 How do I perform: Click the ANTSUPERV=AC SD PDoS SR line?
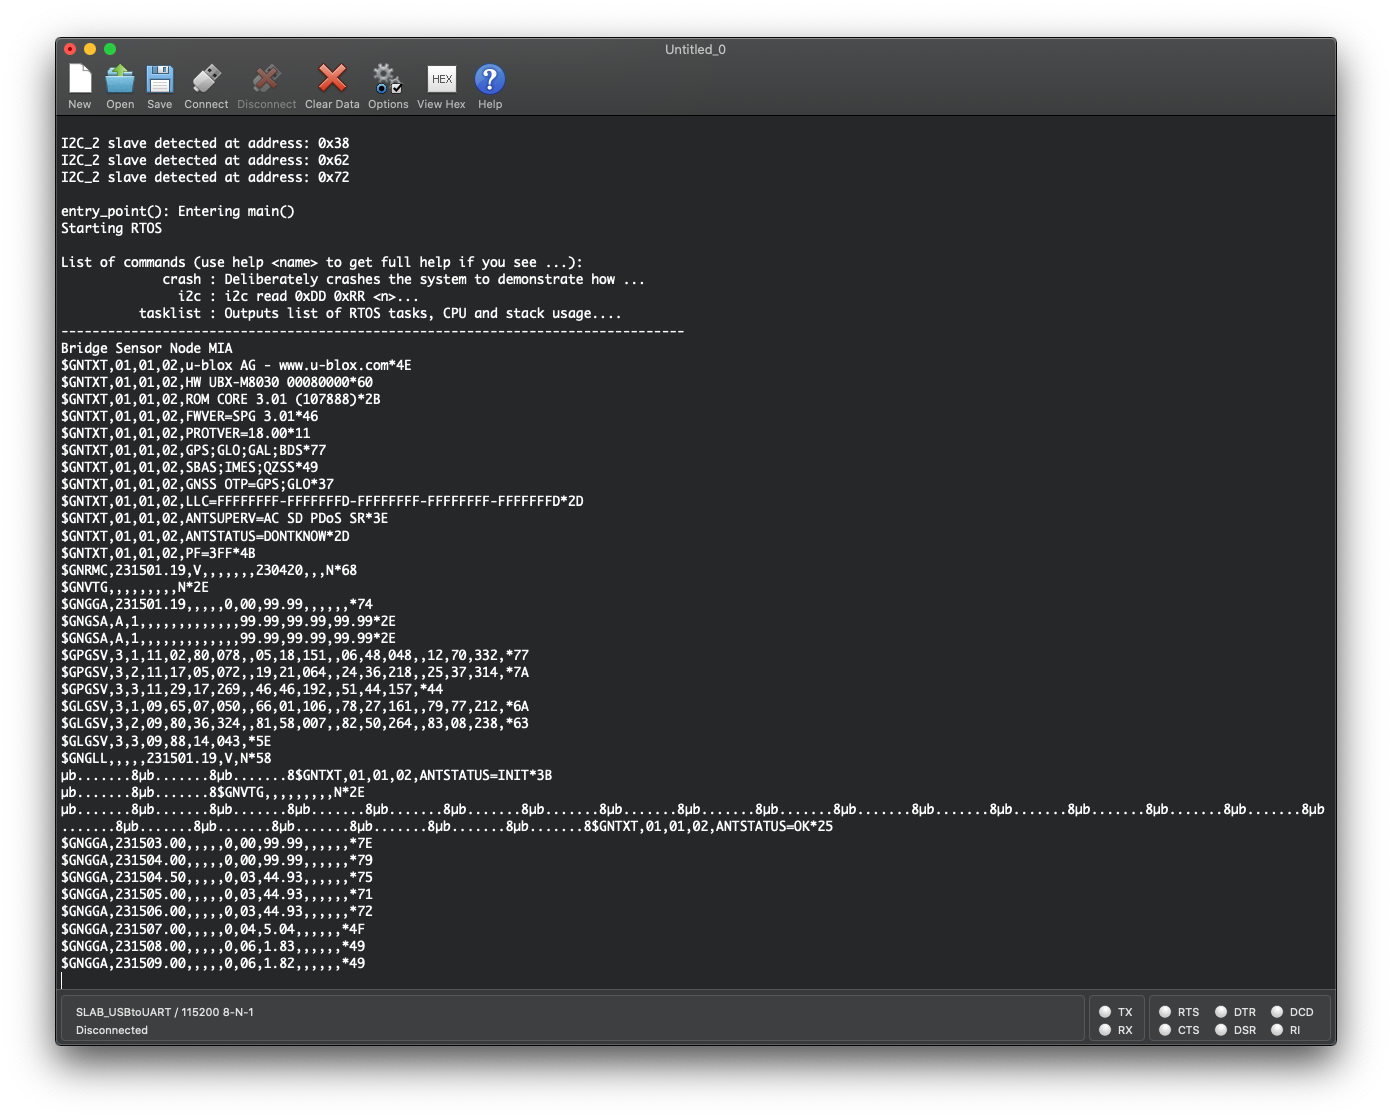(225, 518)
